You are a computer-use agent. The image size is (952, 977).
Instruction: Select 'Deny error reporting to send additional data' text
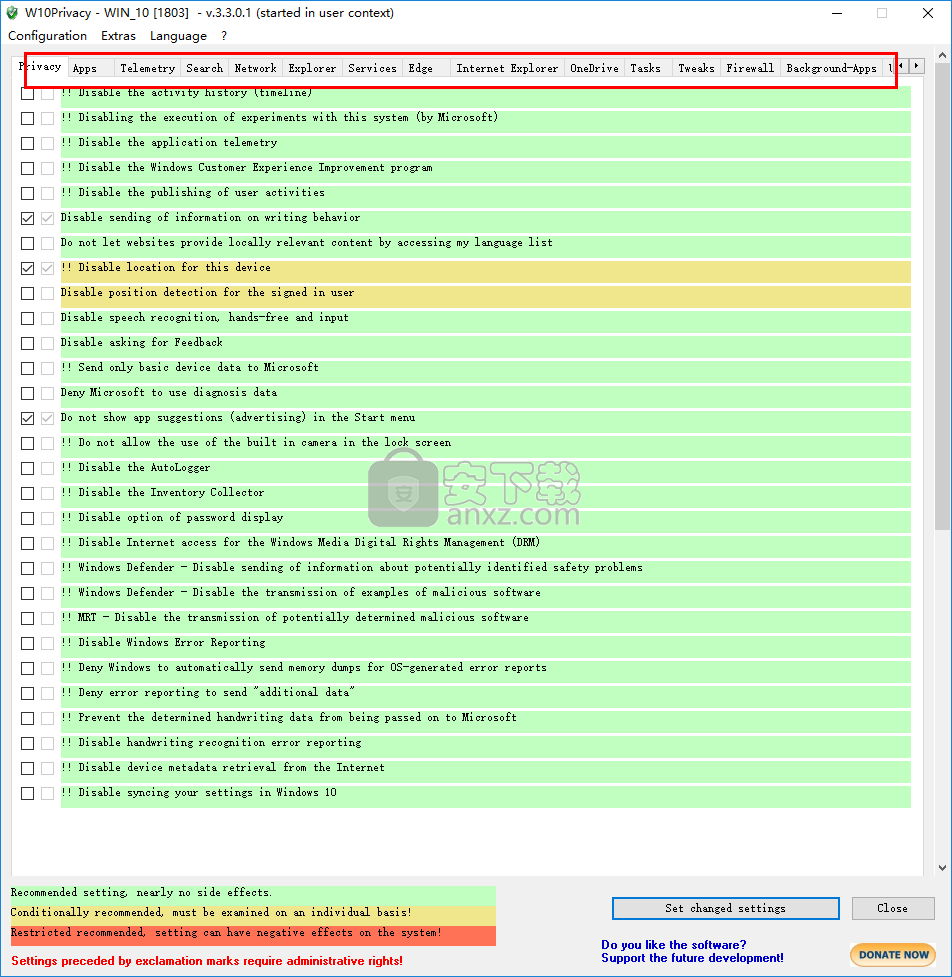[208, 692]
